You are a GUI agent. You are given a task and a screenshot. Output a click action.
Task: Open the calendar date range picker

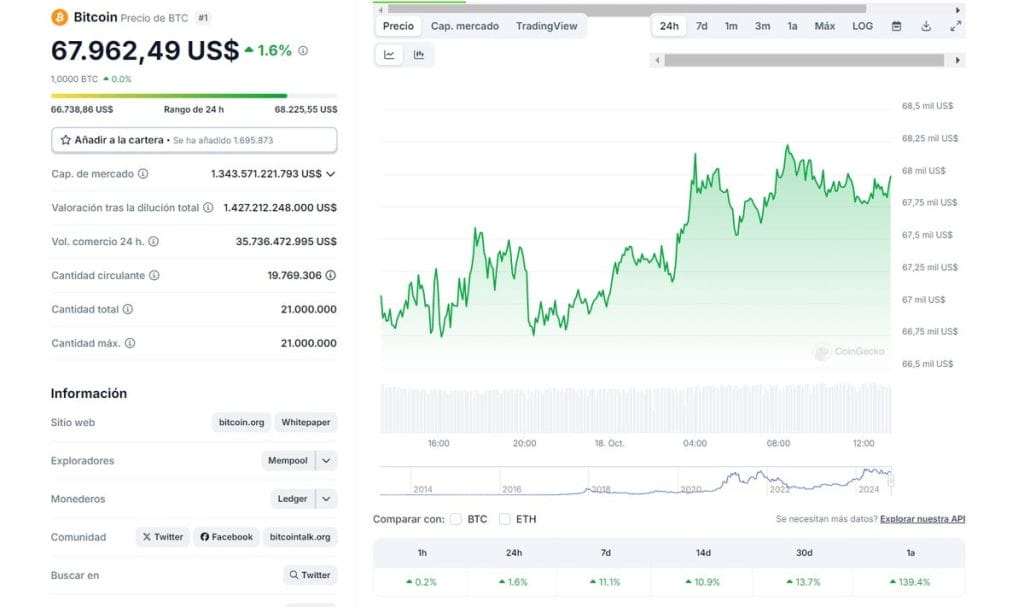tap(897, 26)
